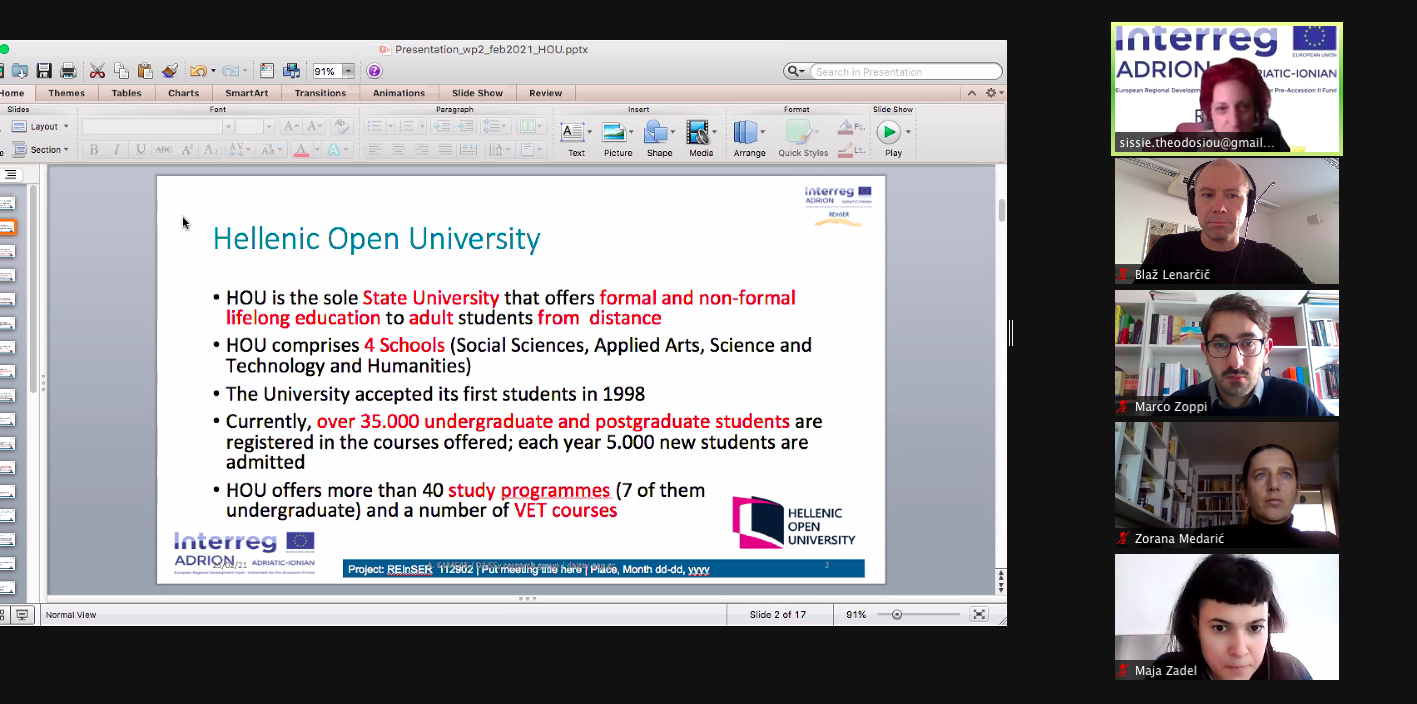
Task: Click the font color A swatch
Action: pos(301,150)
